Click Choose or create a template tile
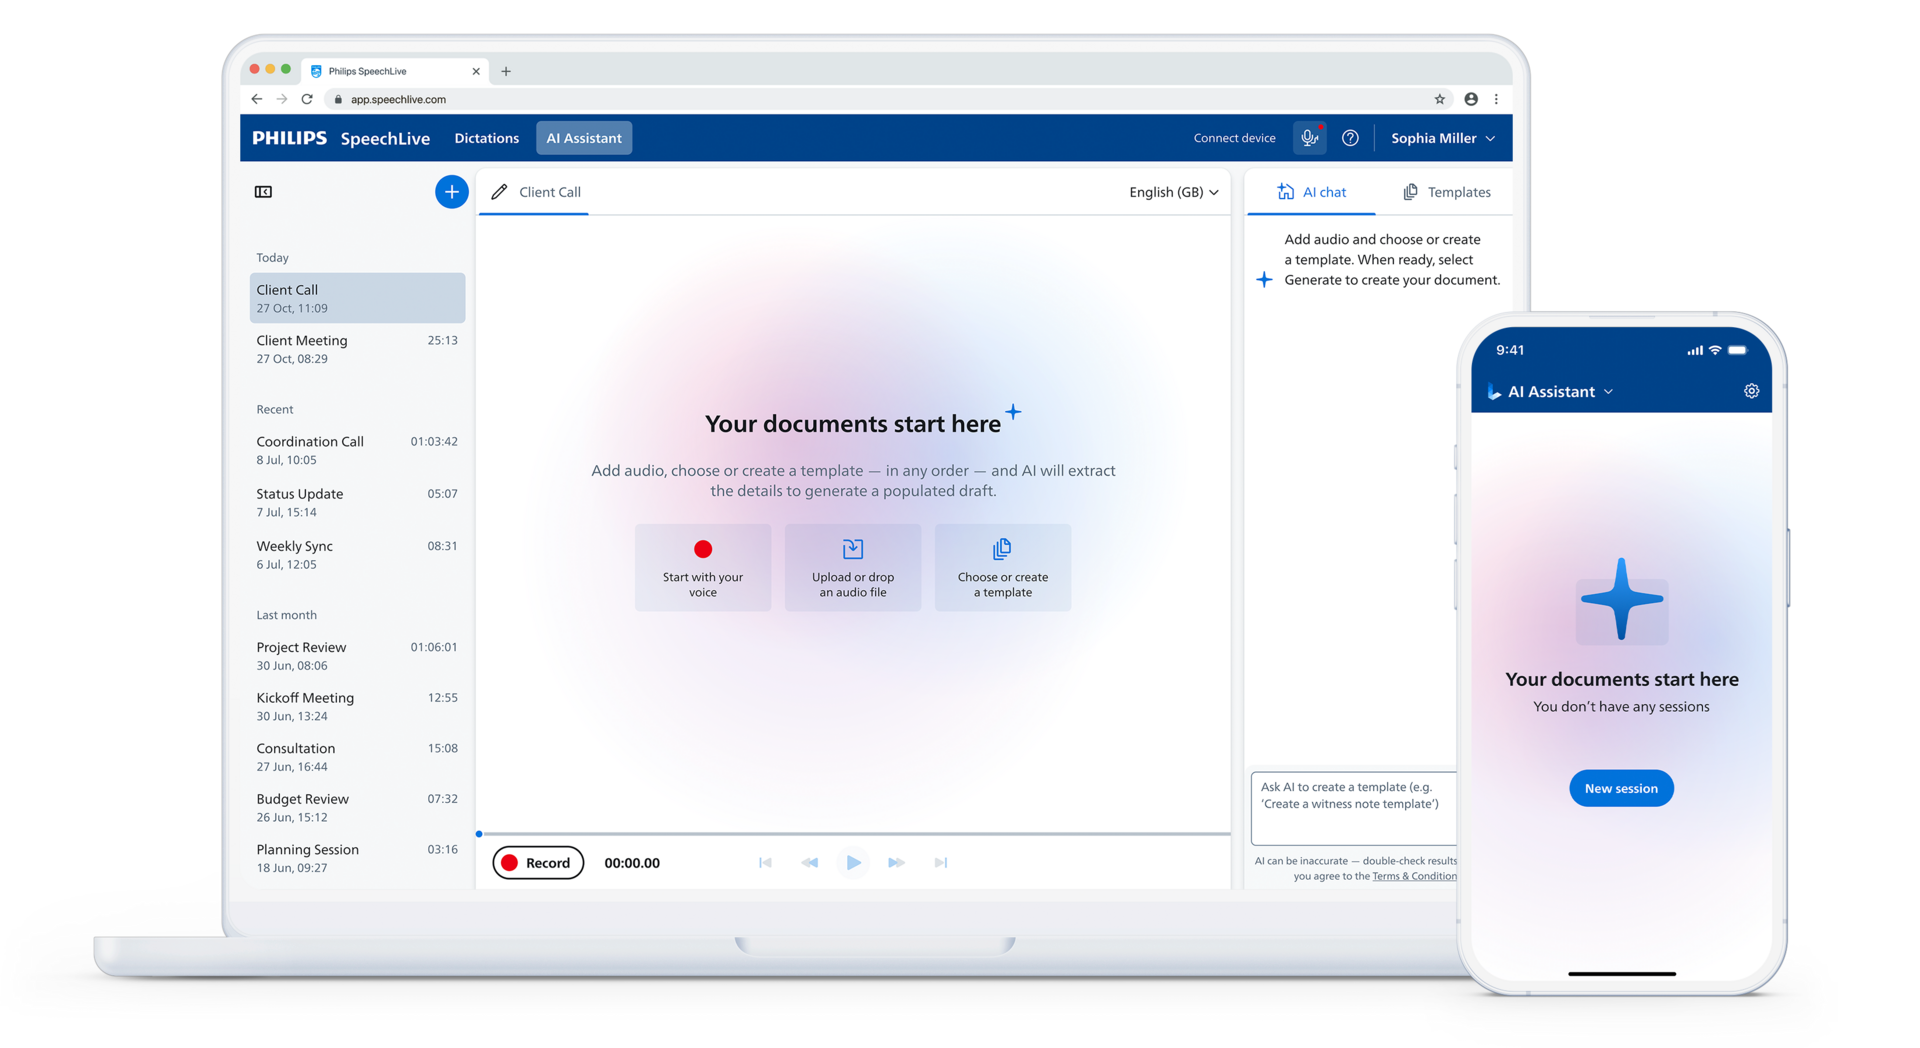This screenshot has height=1048, width=1920. click(1003, 567)
